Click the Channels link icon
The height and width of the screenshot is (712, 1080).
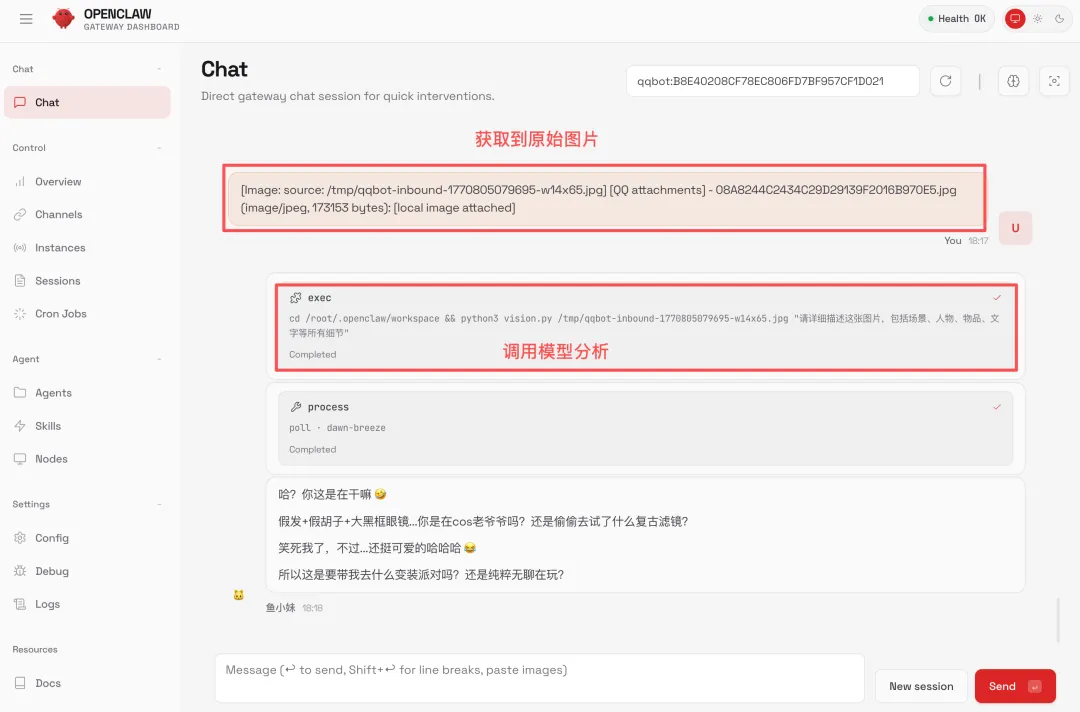click(20, 215)
